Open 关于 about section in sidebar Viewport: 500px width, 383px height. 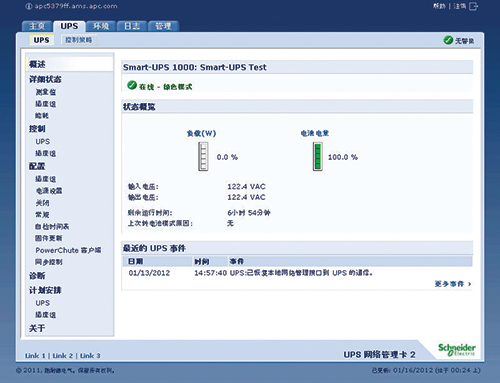tap(37, 328)
